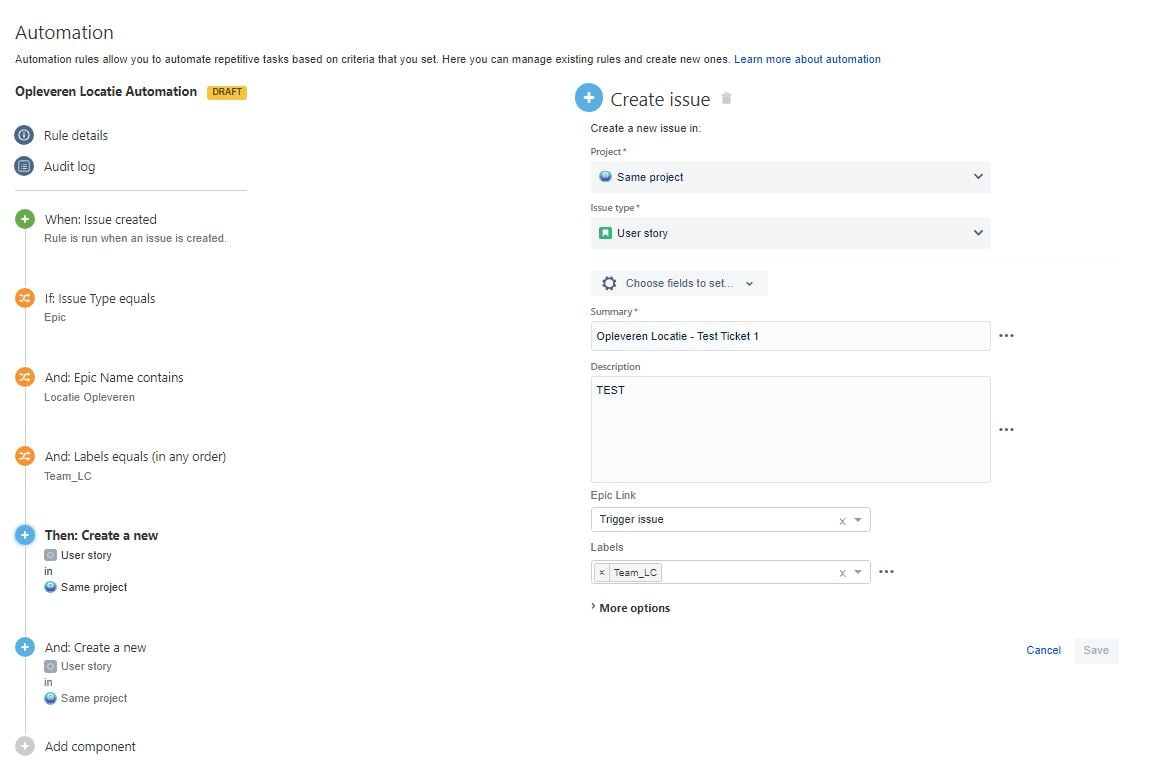Select the Then: Create a new step

(x=101, y=536)
